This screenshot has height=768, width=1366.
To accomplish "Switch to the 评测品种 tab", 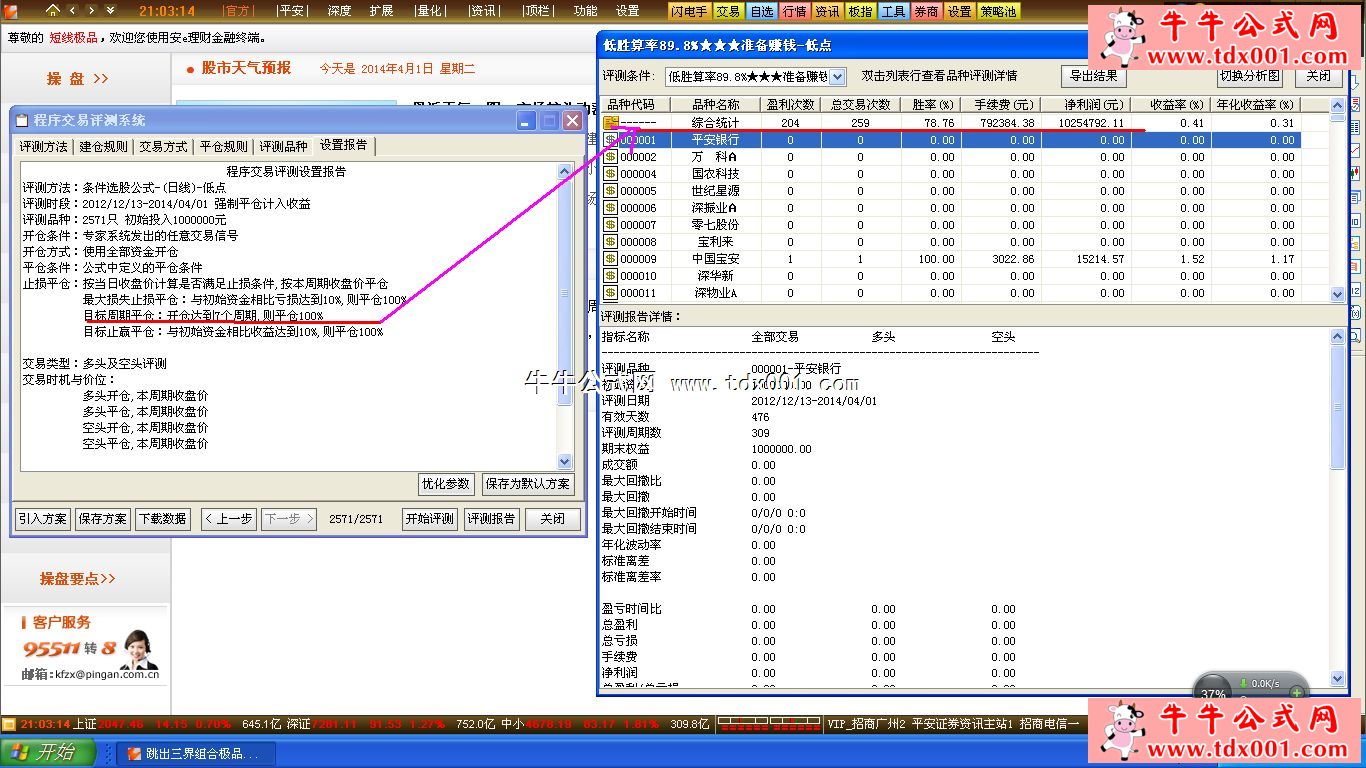I will click(x=284, y=147).
